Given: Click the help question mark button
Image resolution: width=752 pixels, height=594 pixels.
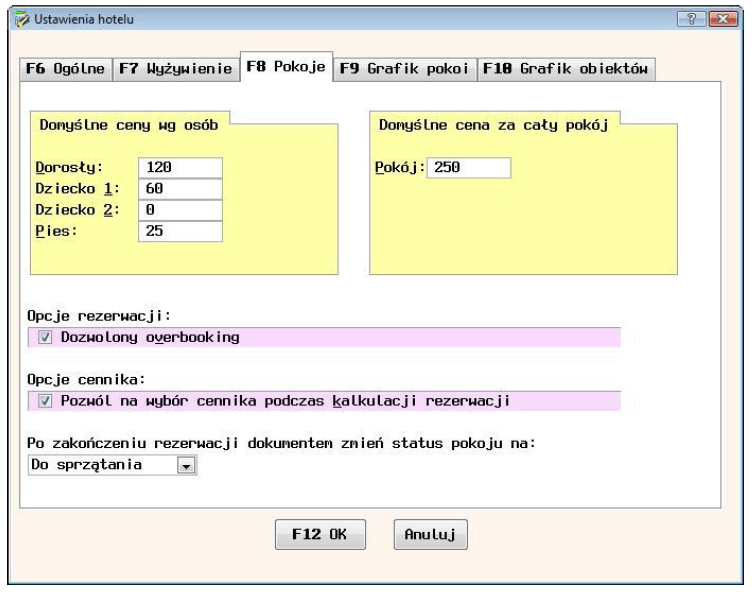Looking at the screenshot, I should [691, 19].
